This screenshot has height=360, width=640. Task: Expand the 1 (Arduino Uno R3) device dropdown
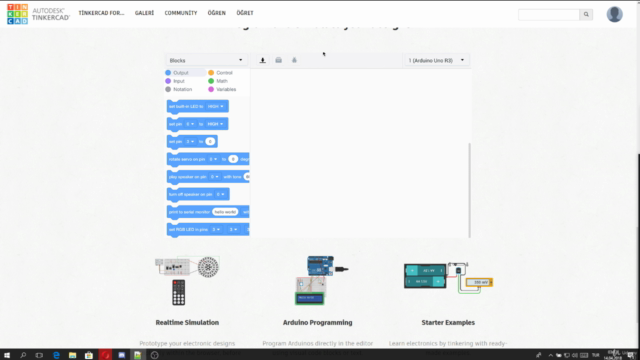436,60
